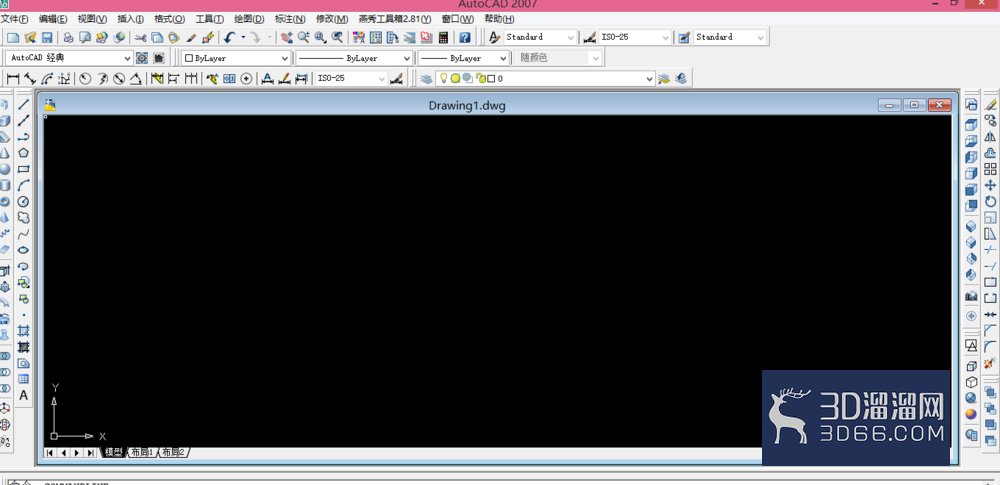
Task: Select the Cut scissors icon
Action: click(140, 38)
